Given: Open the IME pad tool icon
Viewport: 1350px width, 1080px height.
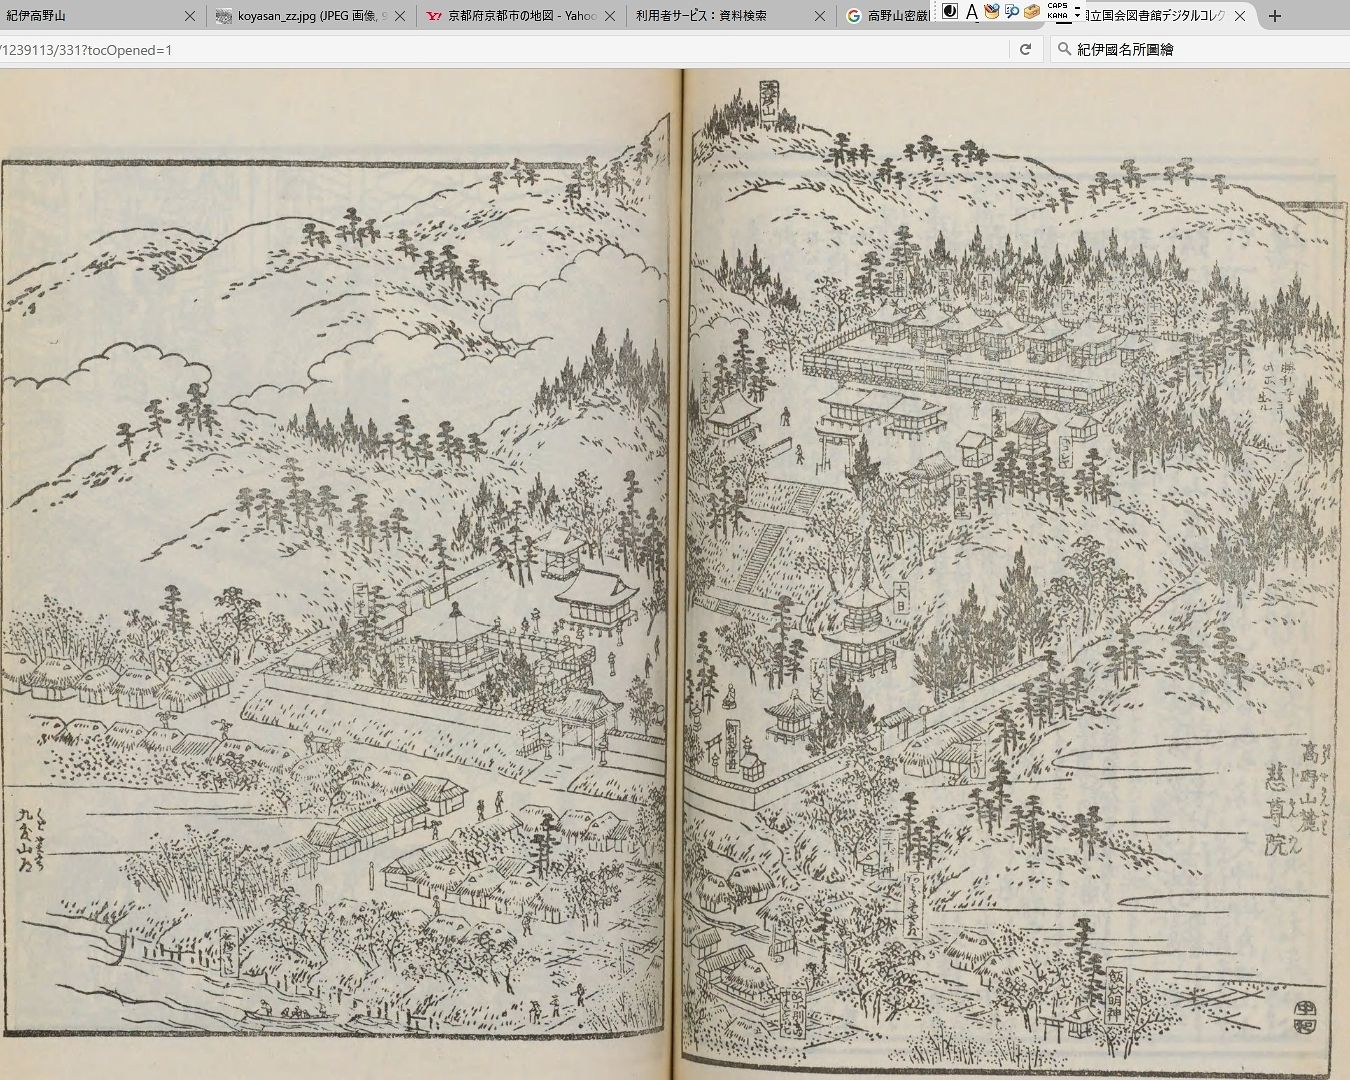Looking at the screenshot, I should click(x=991, y=12).
